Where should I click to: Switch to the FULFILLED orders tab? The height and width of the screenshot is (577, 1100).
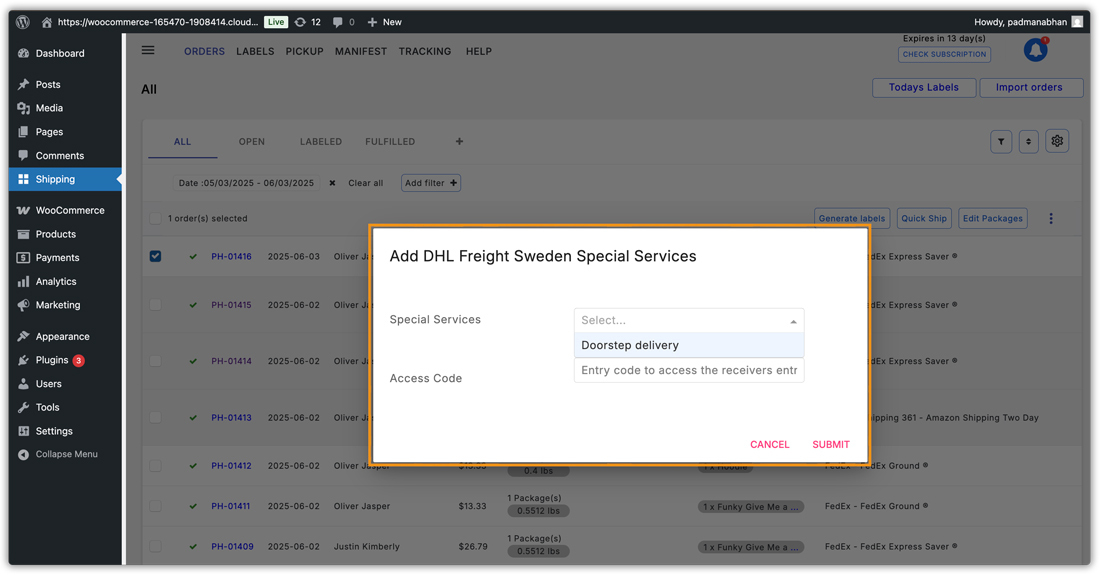pos(390,142)
